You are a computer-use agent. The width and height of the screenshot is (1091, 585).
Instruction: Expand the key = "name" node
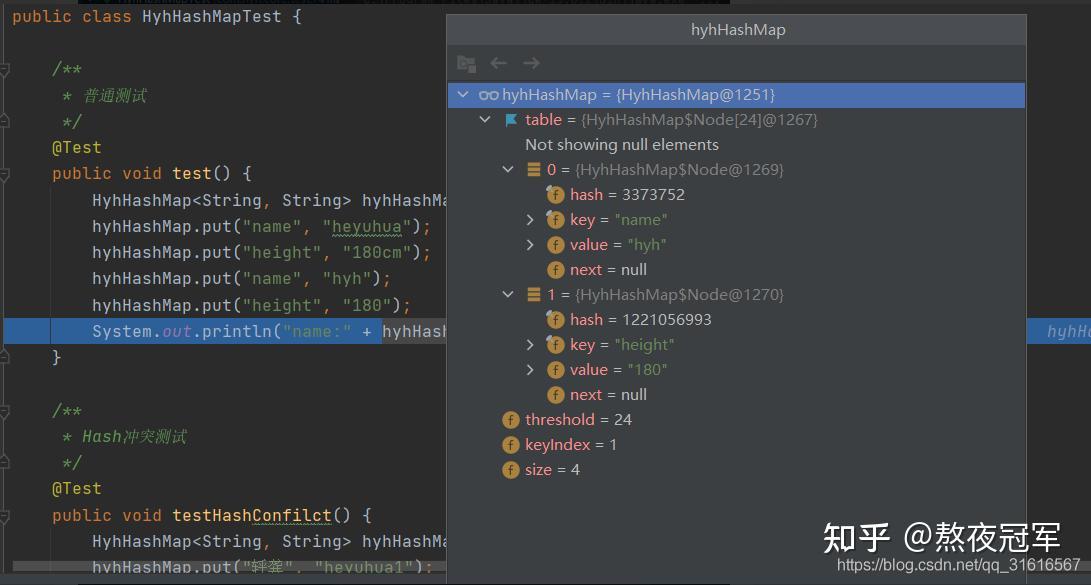(531, 220)
